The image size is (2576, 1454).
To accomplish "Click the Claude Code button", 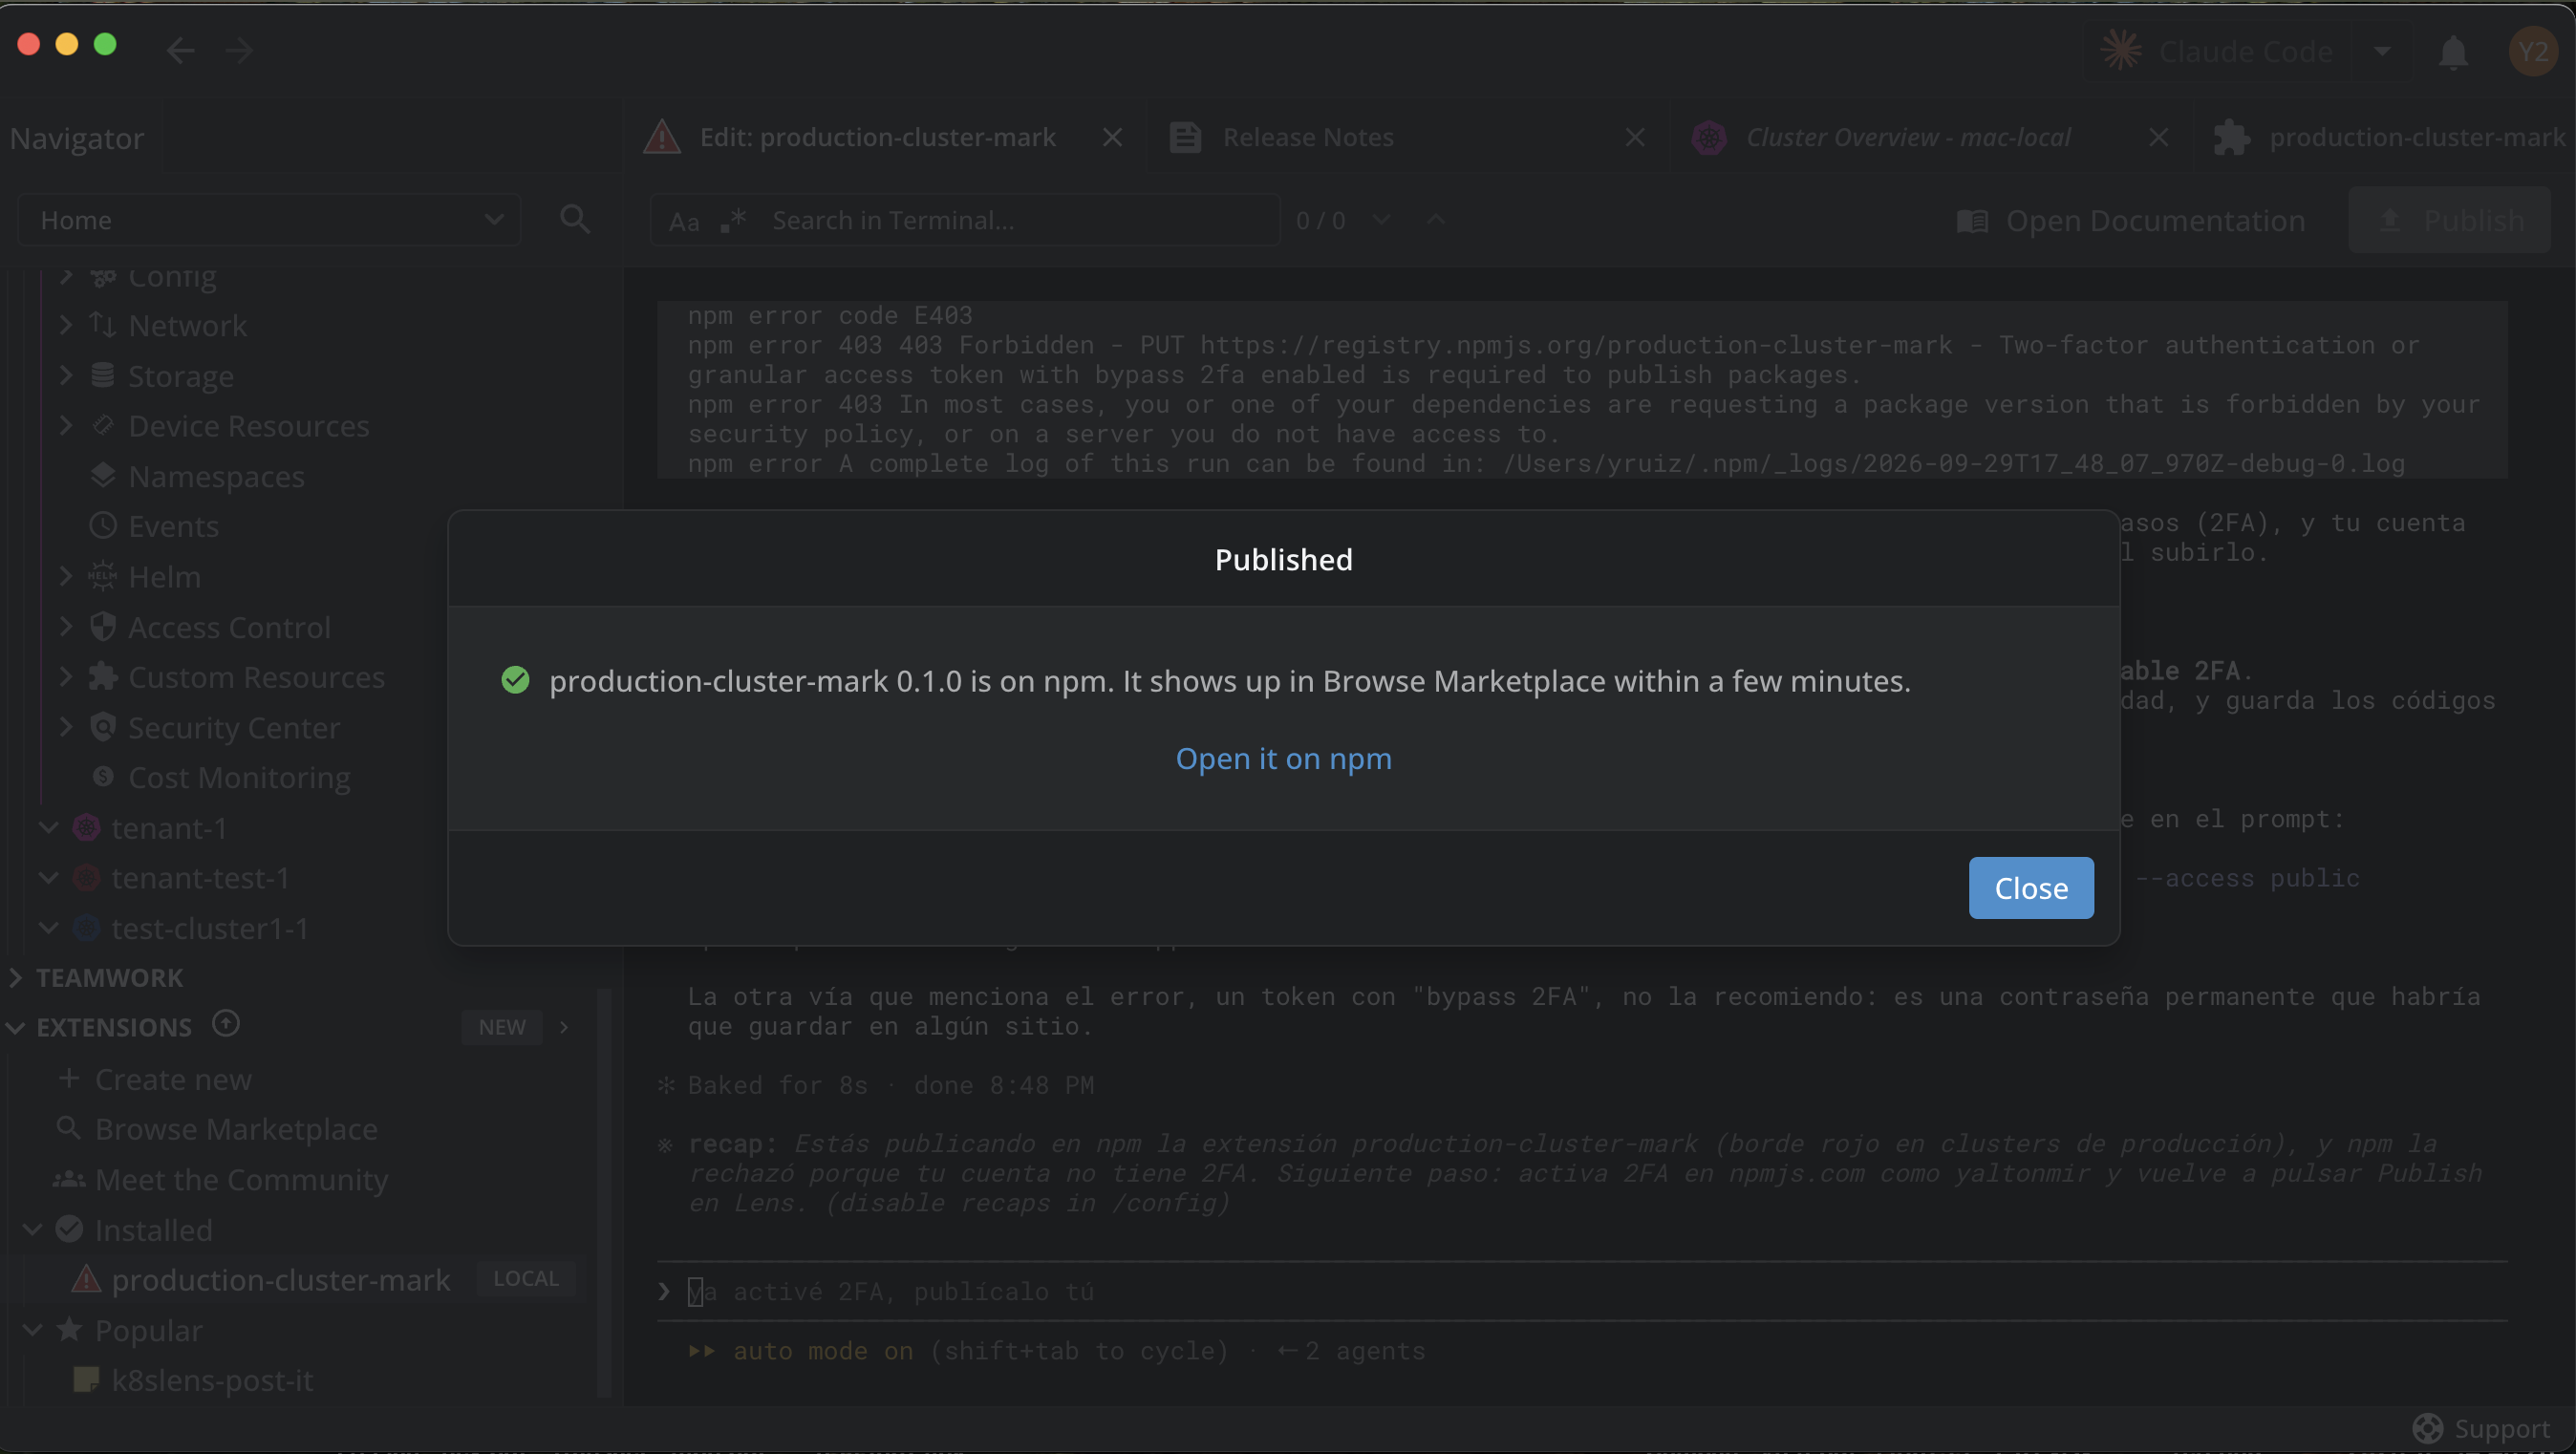I will (x=2218, y=51).
